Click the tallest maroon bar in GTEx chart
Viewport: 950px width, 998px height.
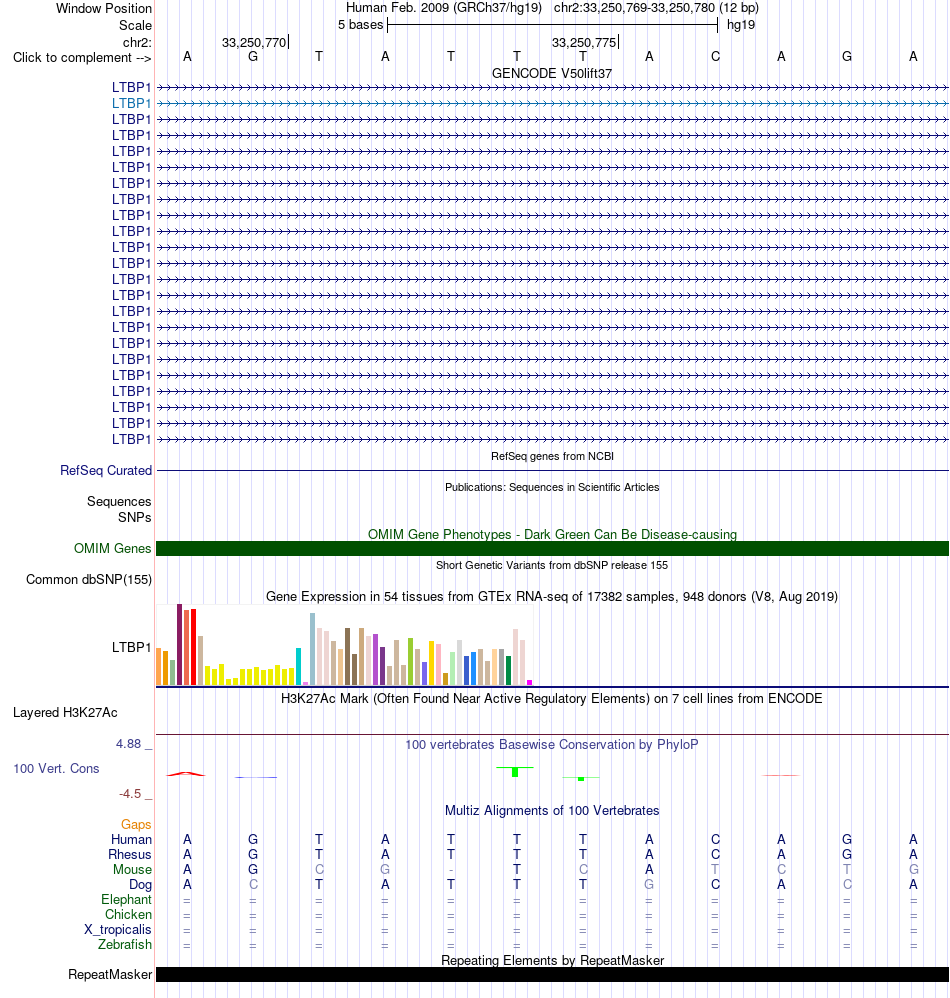(179, 644)
